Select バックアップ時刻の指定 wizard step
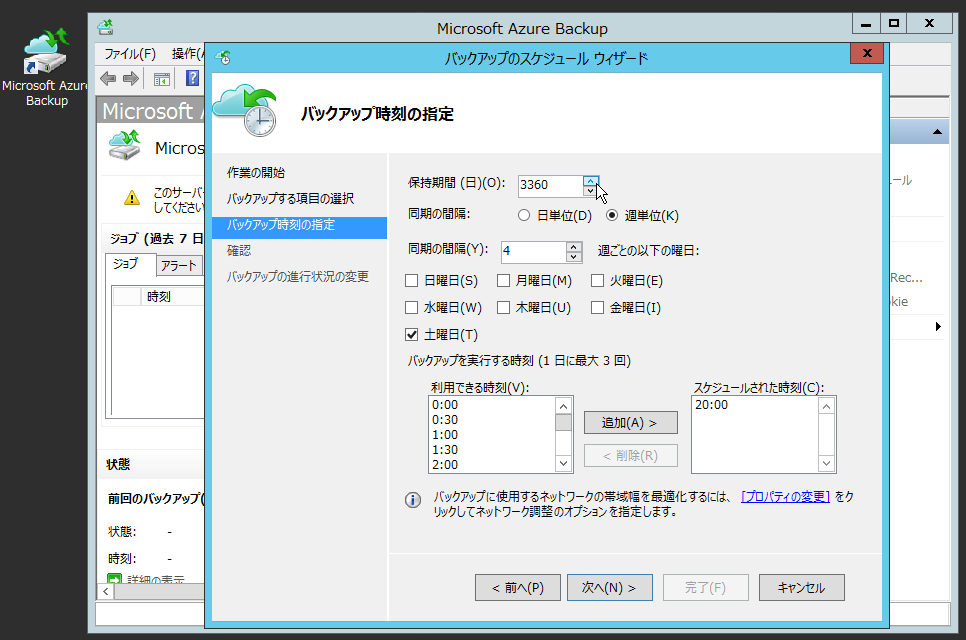The image size is (966, 640). pyautogui.click(x=299, y=225)
